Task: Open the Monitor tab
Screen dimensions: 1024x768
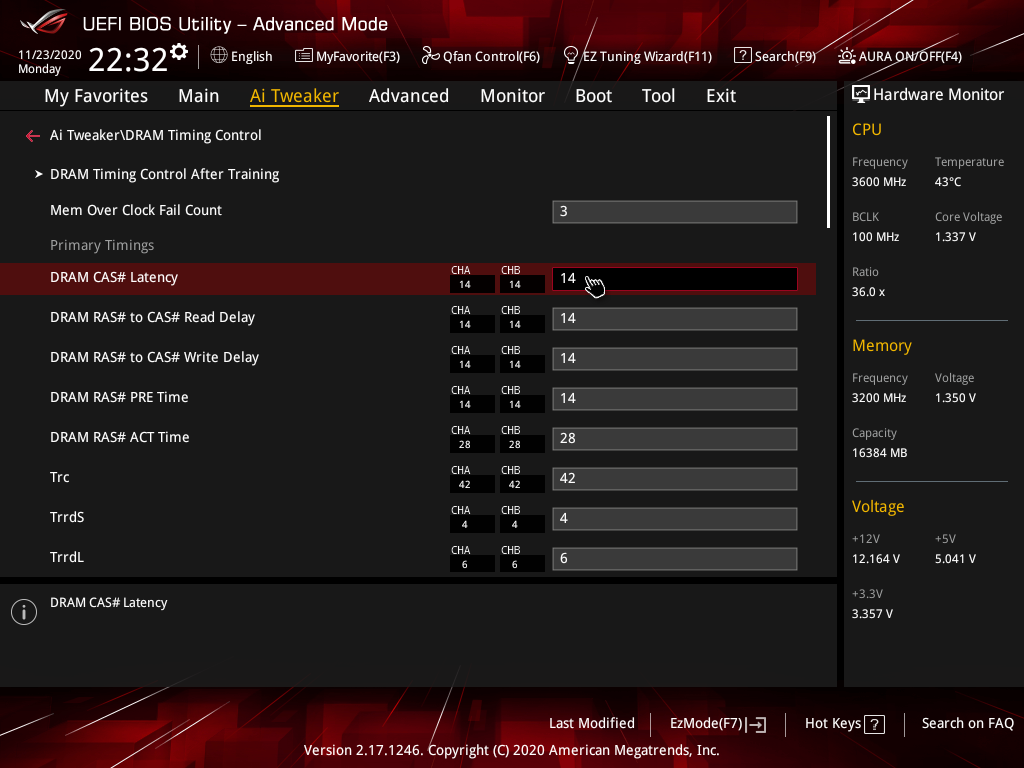Action: pyautogui.click(x=512, y=96)
